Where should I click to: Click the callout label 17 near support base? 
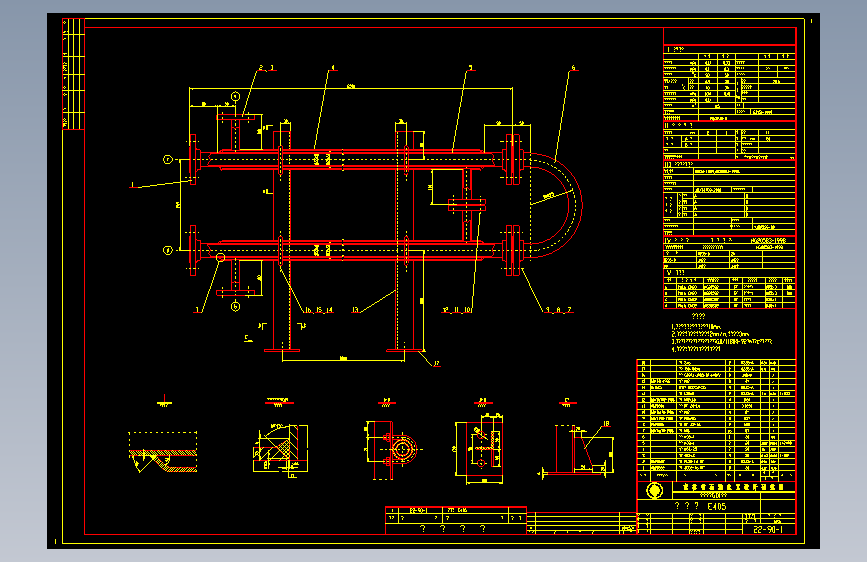click(436, 363)
